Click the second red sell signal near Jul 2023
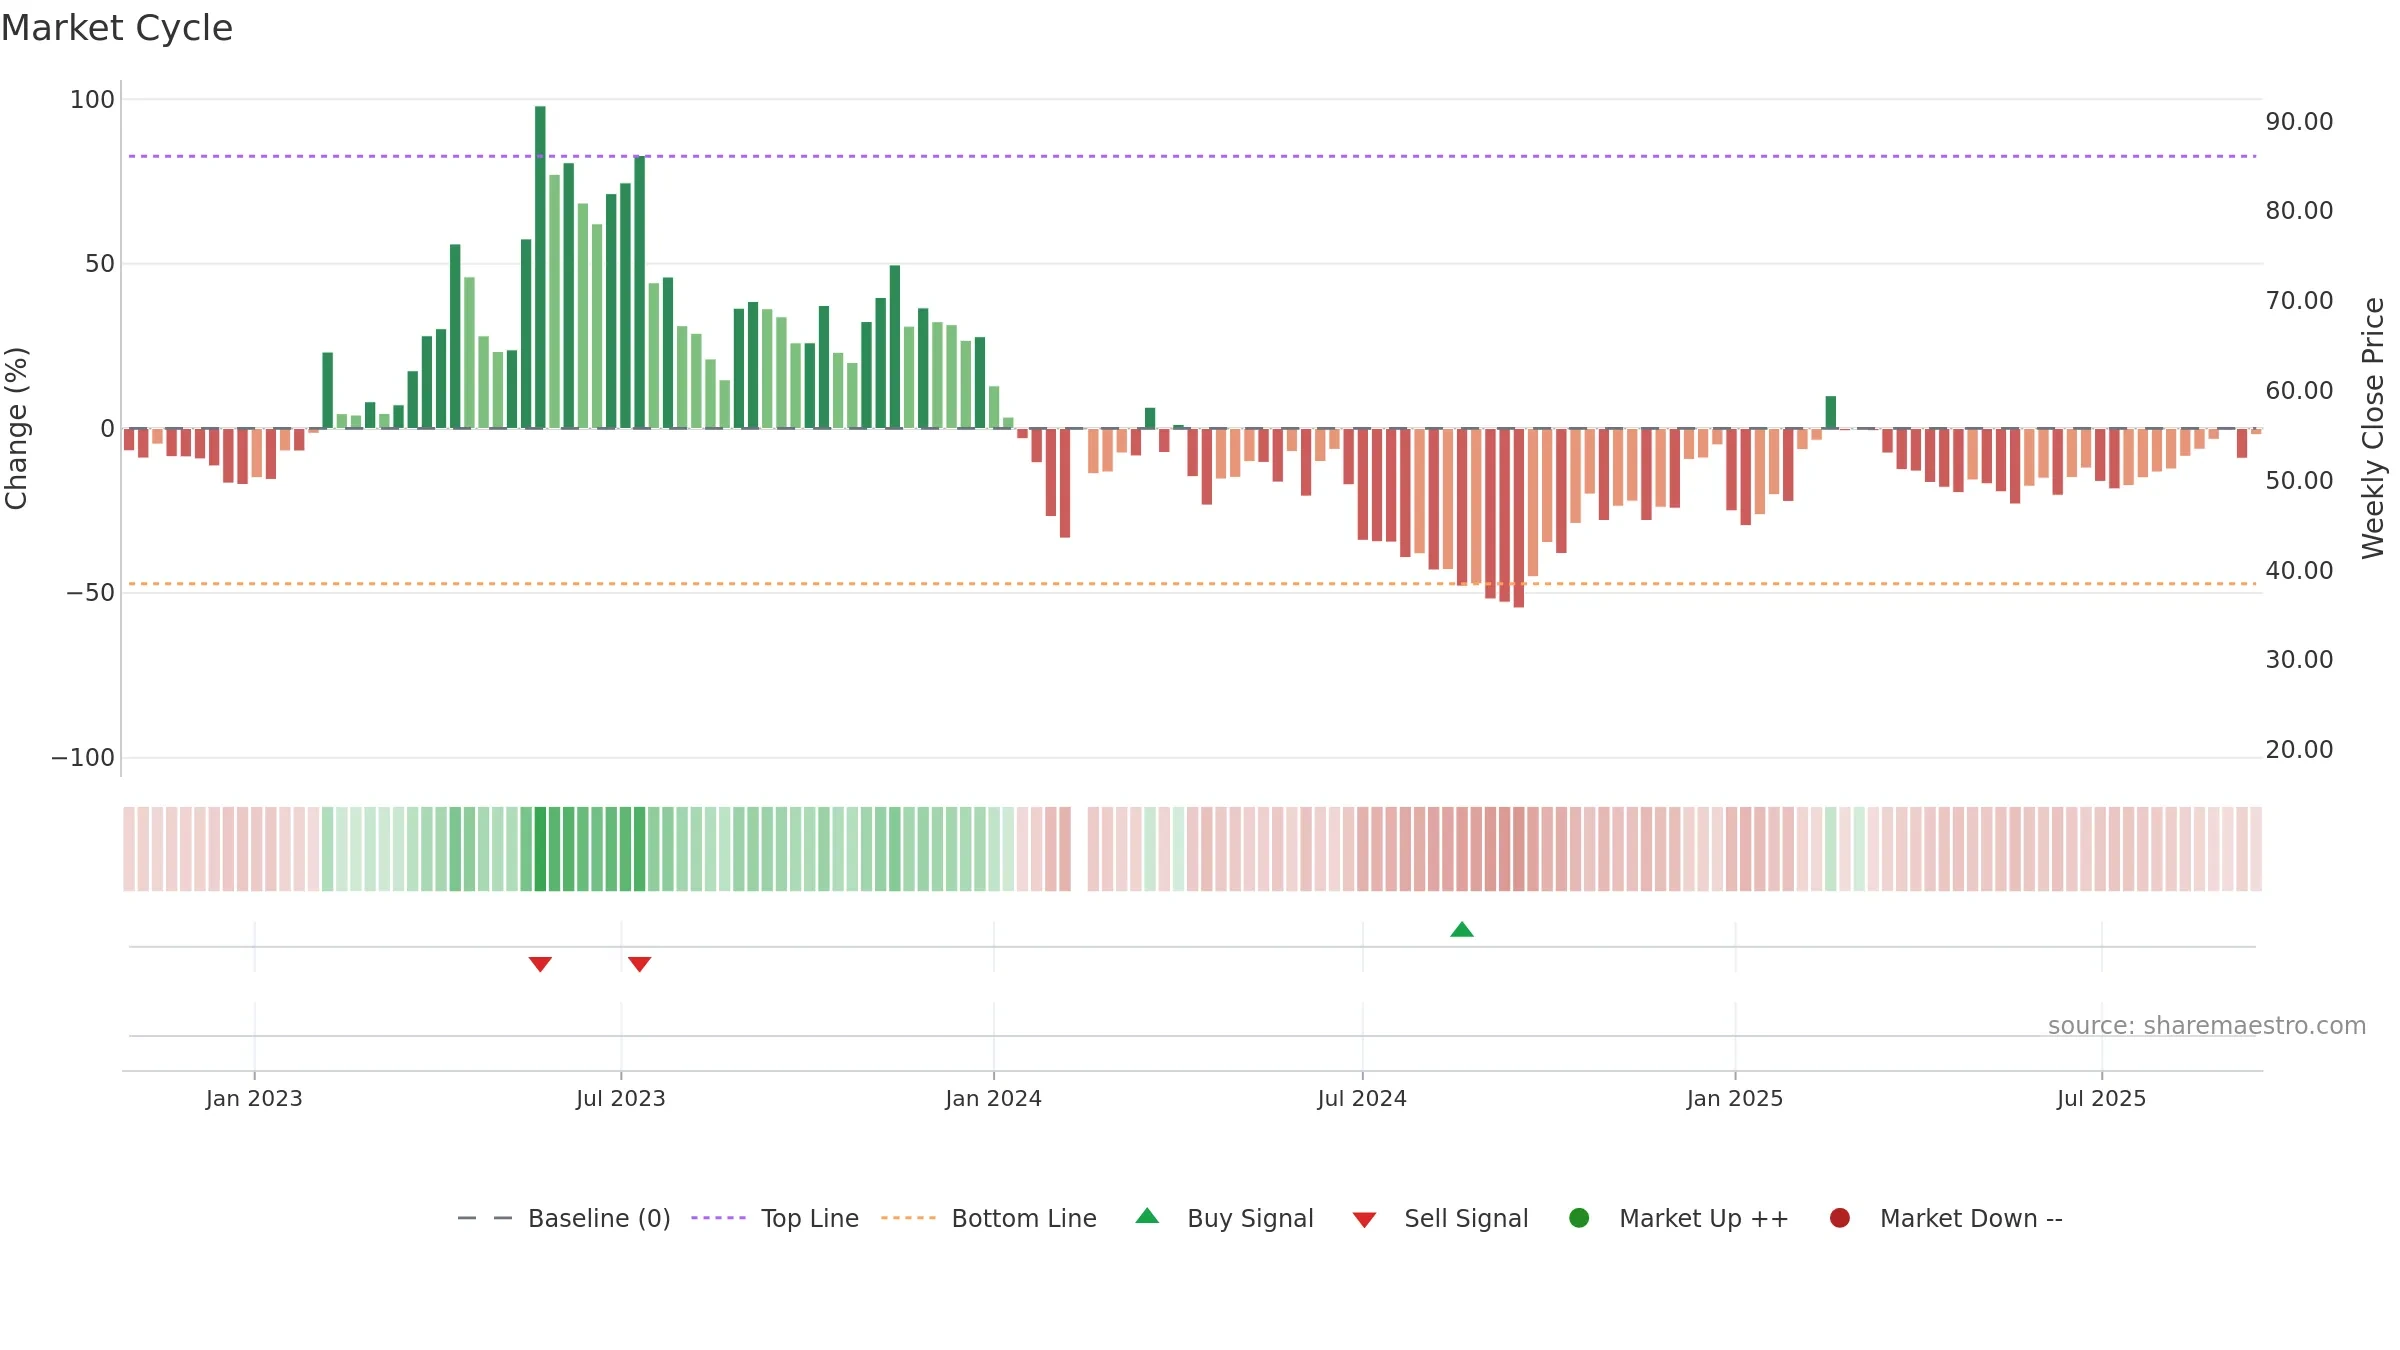 coord(640,964)
